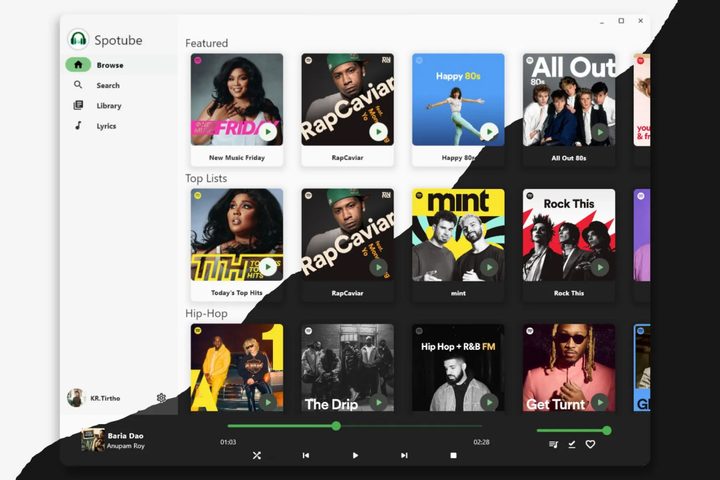Viewport: 720px width, 480px height.
Task: Play RapCaviar in the Top Lists row
Action: pyautogui.click(x=378, y=267)
